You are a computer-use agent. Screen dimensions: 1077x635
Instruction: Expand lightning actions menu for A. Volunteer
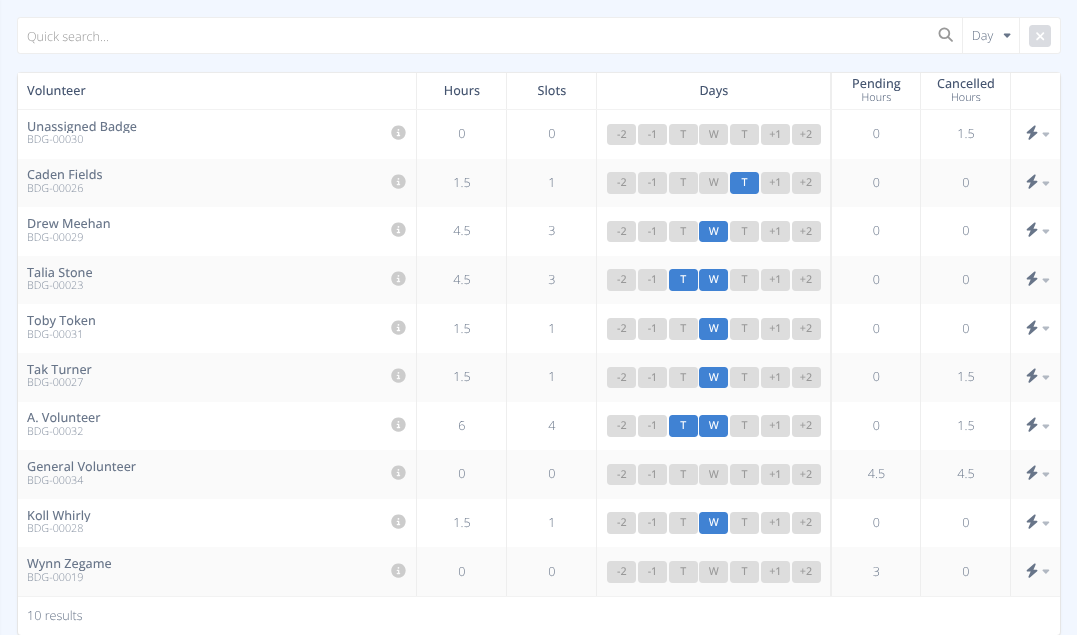coord(1036,425)
